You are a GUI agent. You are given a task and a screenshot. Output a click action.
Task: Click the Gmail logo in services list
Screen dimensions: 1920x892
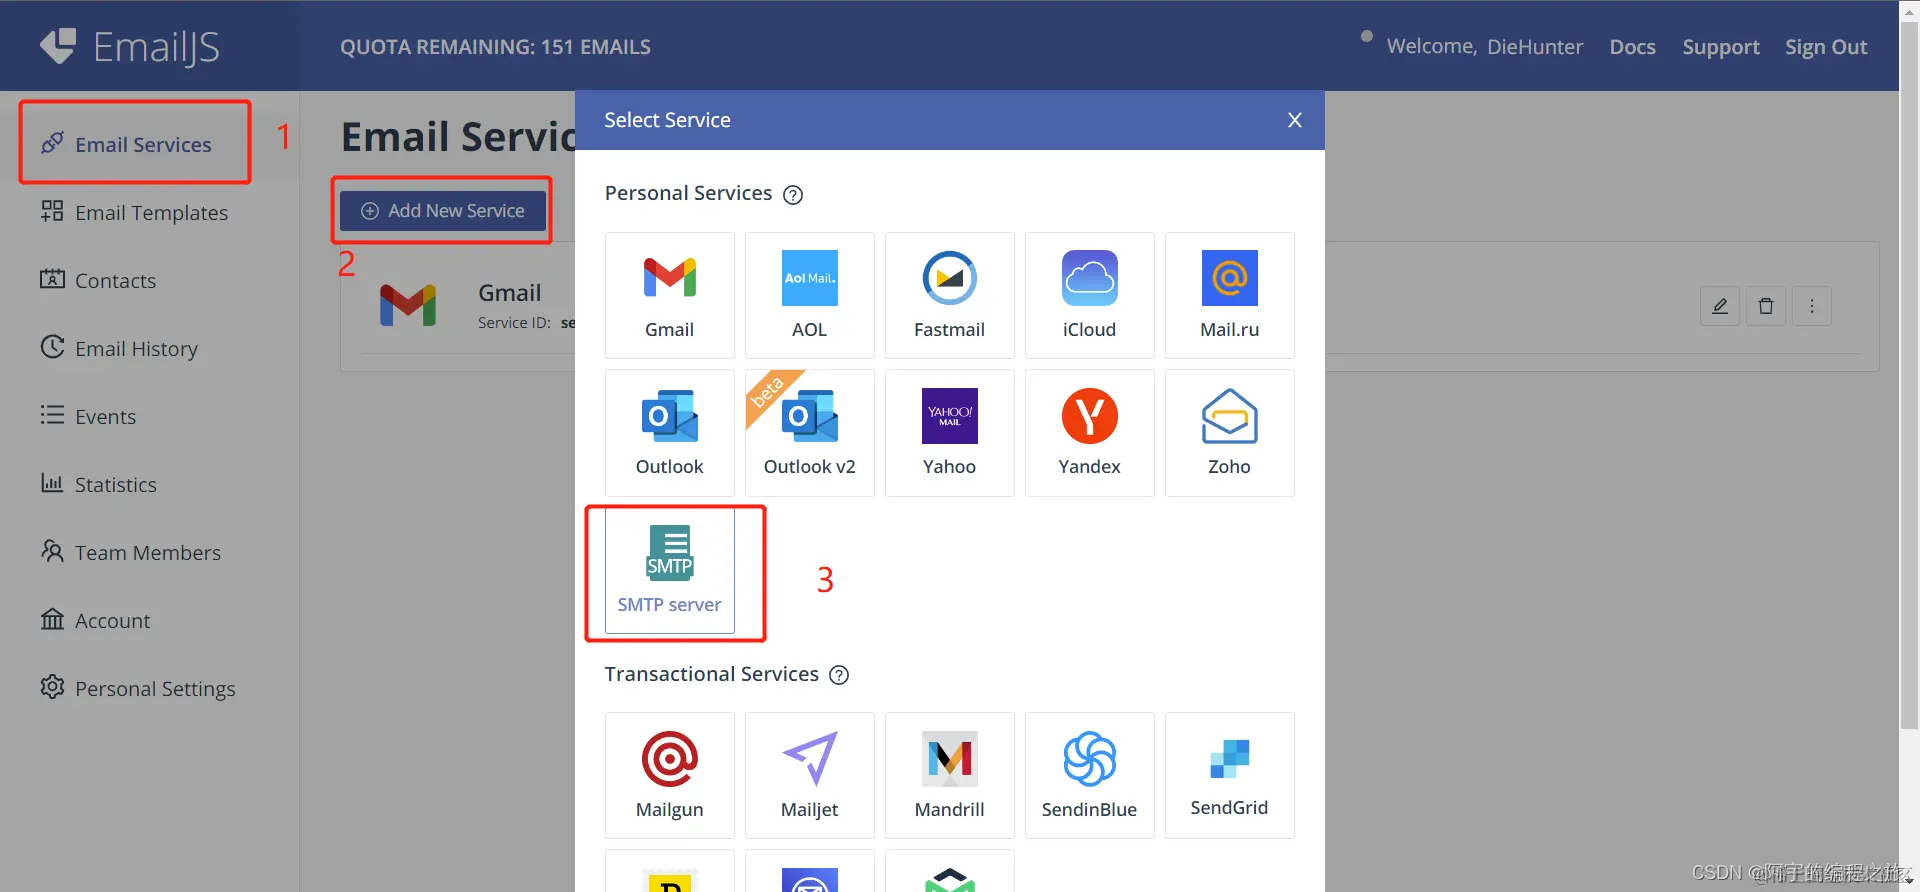point(408,306)
